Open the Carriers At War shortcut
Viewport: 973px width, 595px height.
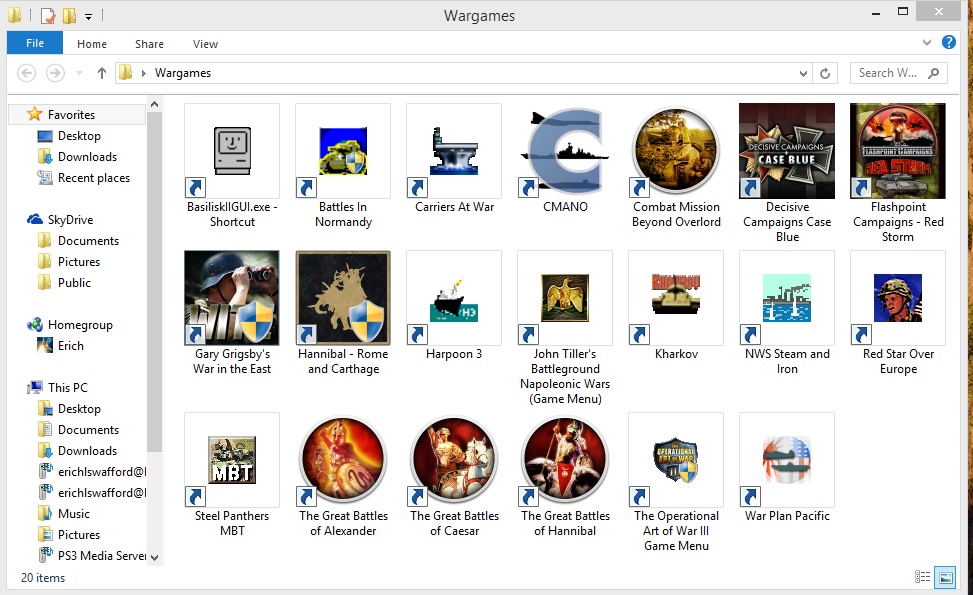[454, 151]
